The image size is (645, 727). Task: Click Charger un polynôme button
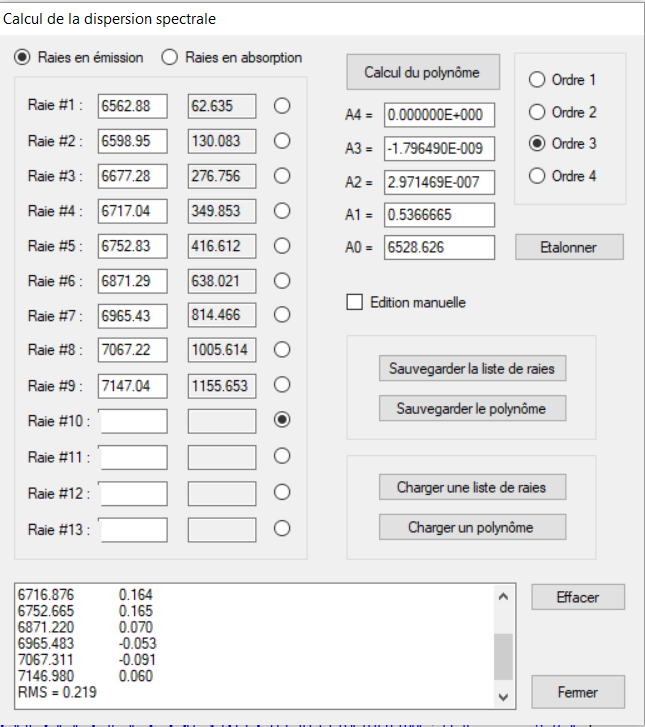[472, 527]
